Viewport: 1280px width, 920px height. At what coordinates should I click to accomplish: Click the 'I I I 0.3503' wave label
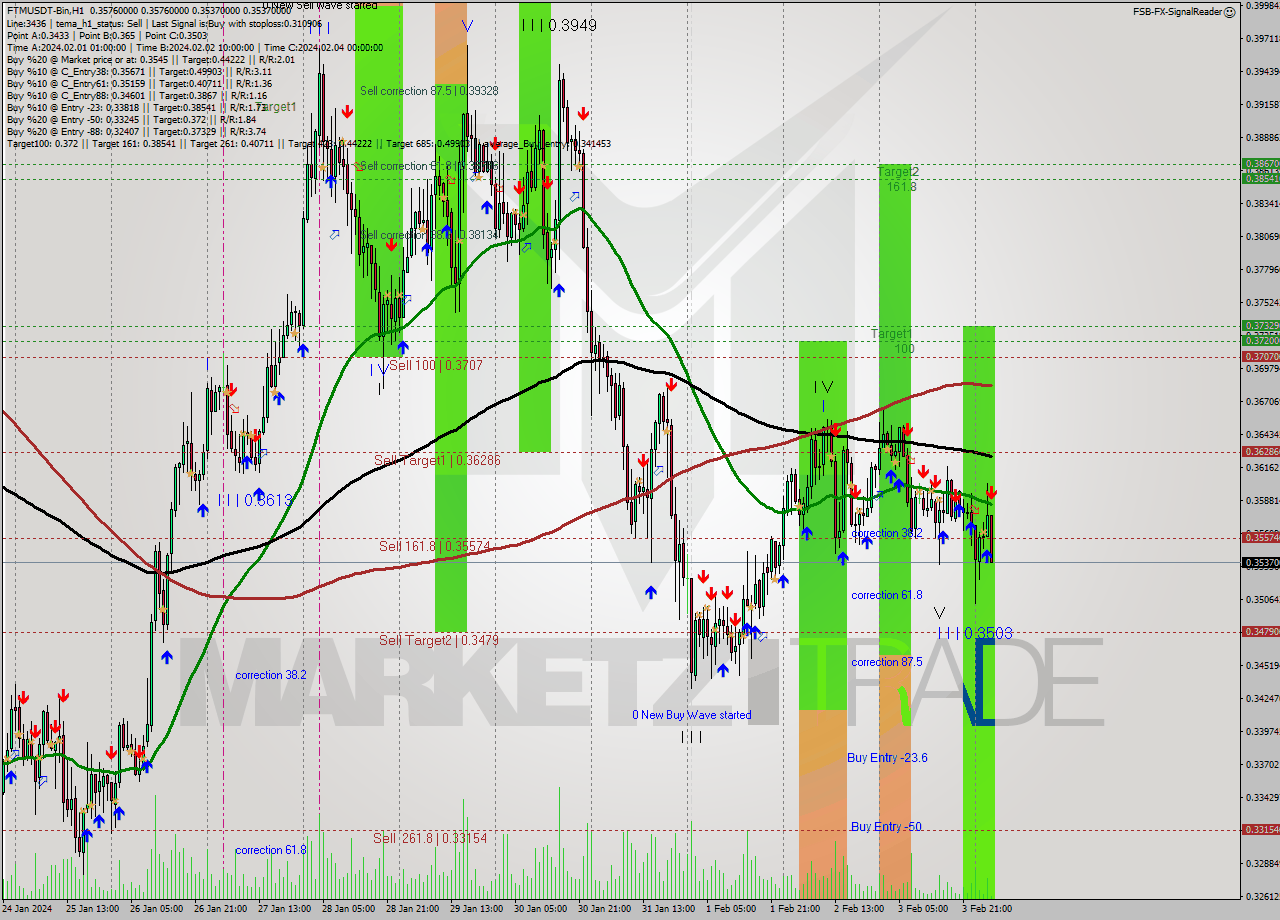pos(975,633)
